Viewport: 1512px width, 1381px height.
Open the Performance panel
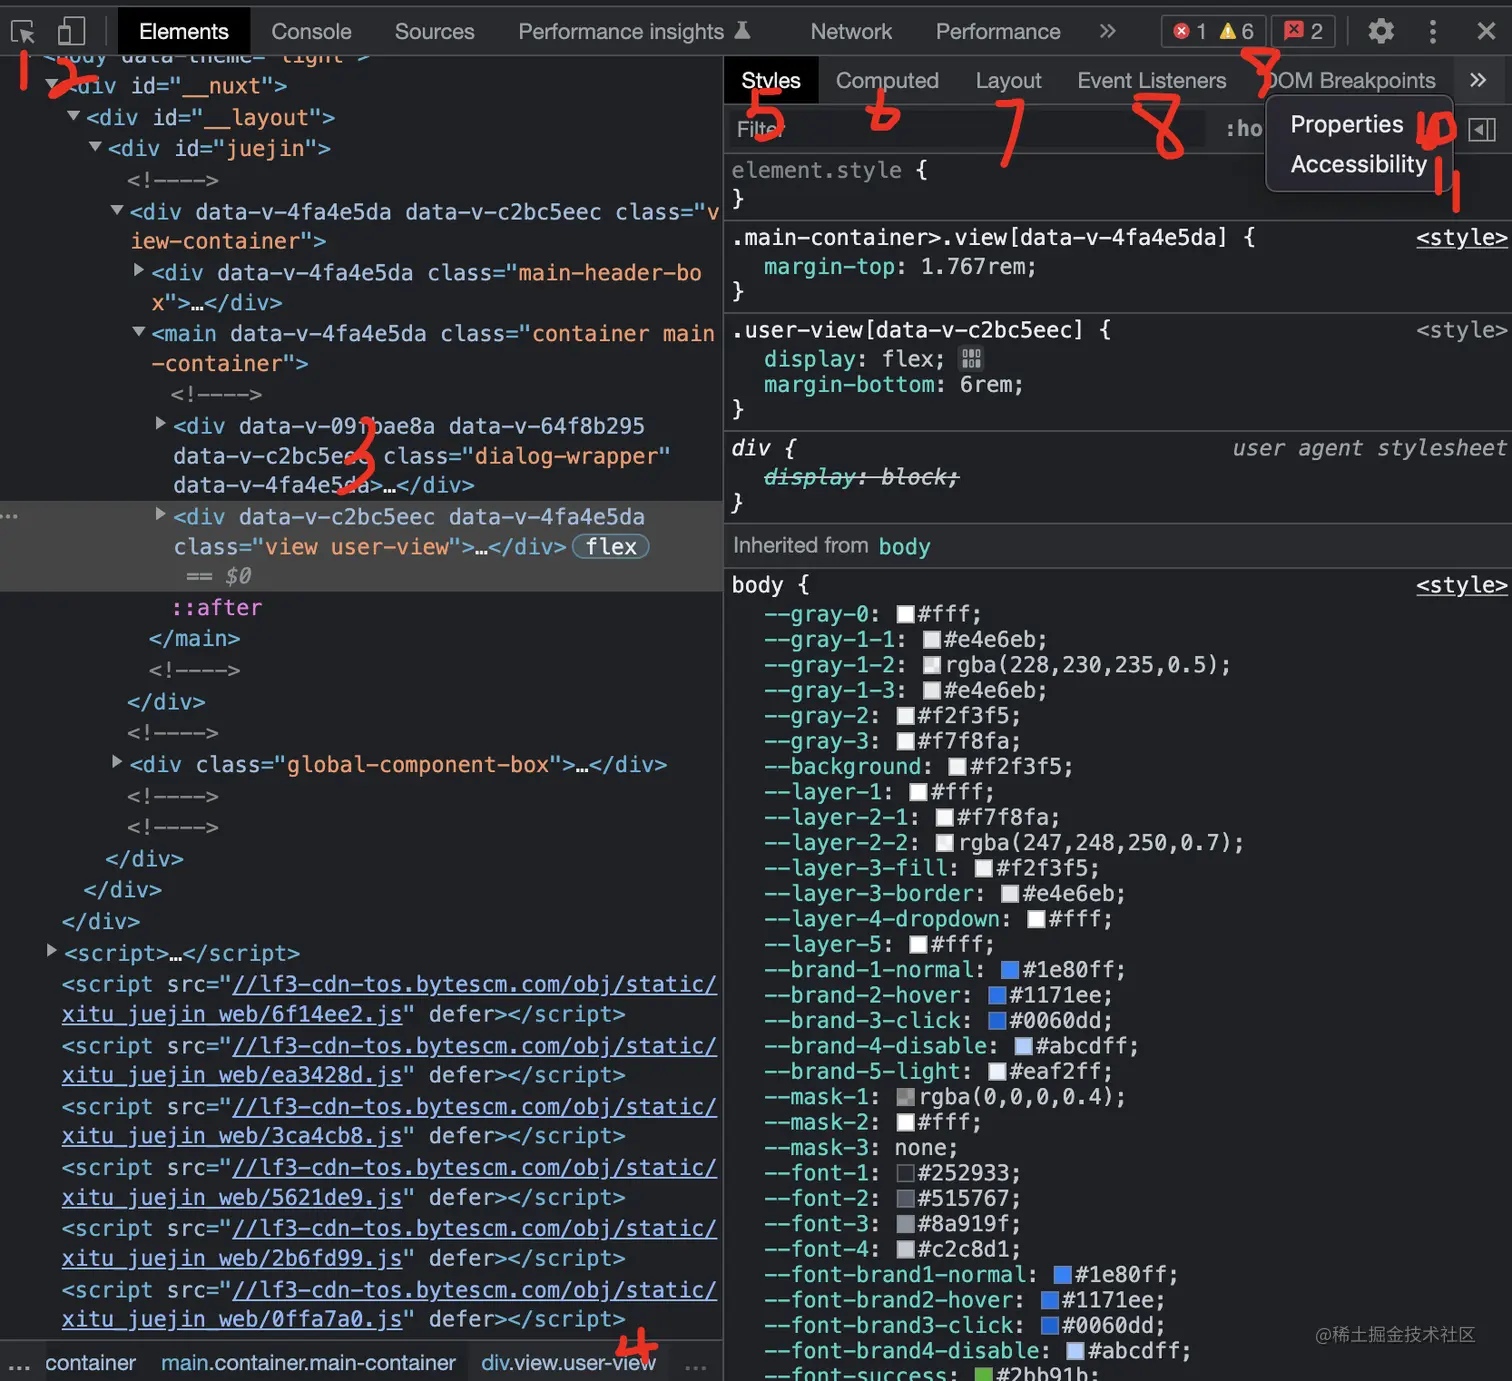pos(998,31)
